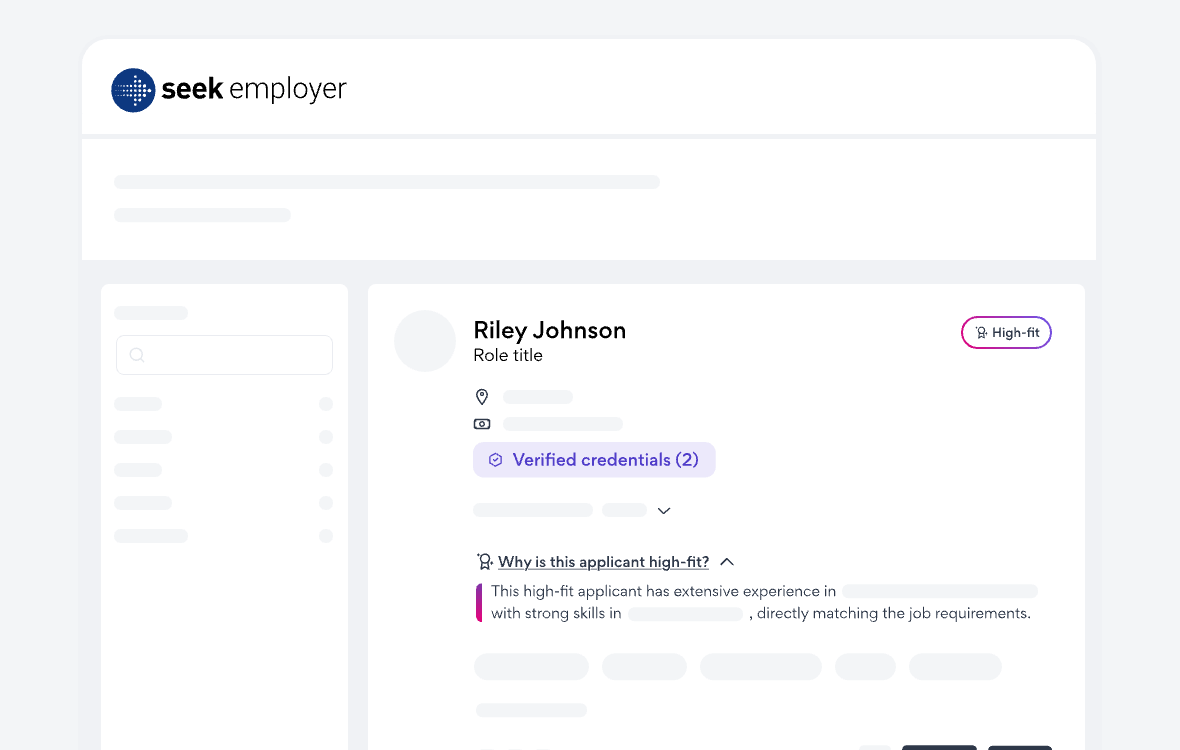
Task: Expand the chevron below Verified credentials
Action: pyautogui.click(x=664, y=511)
